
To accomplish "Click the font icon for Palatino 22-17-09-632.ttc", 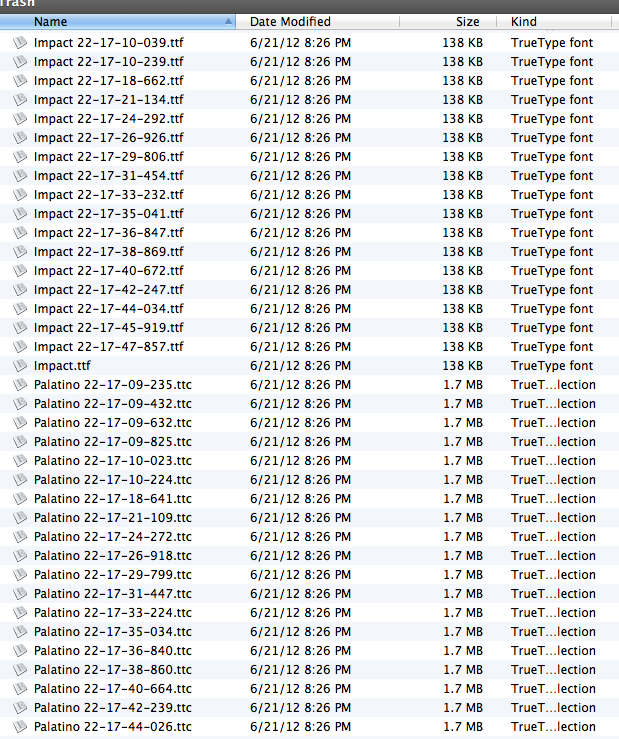I will (20, 423).
